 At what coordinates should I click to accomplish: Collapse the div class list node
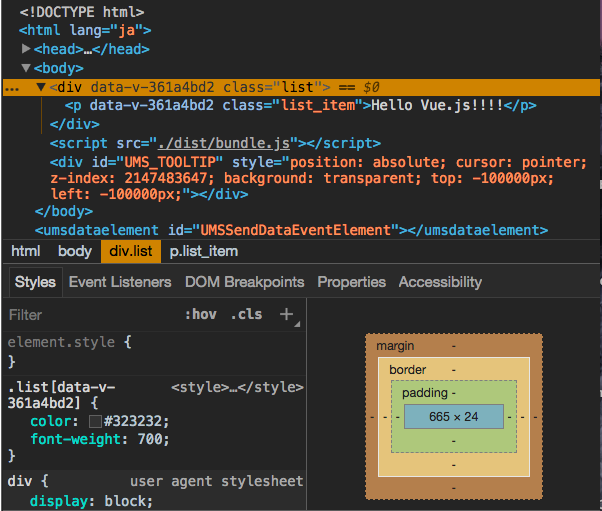tap(41, 87)
